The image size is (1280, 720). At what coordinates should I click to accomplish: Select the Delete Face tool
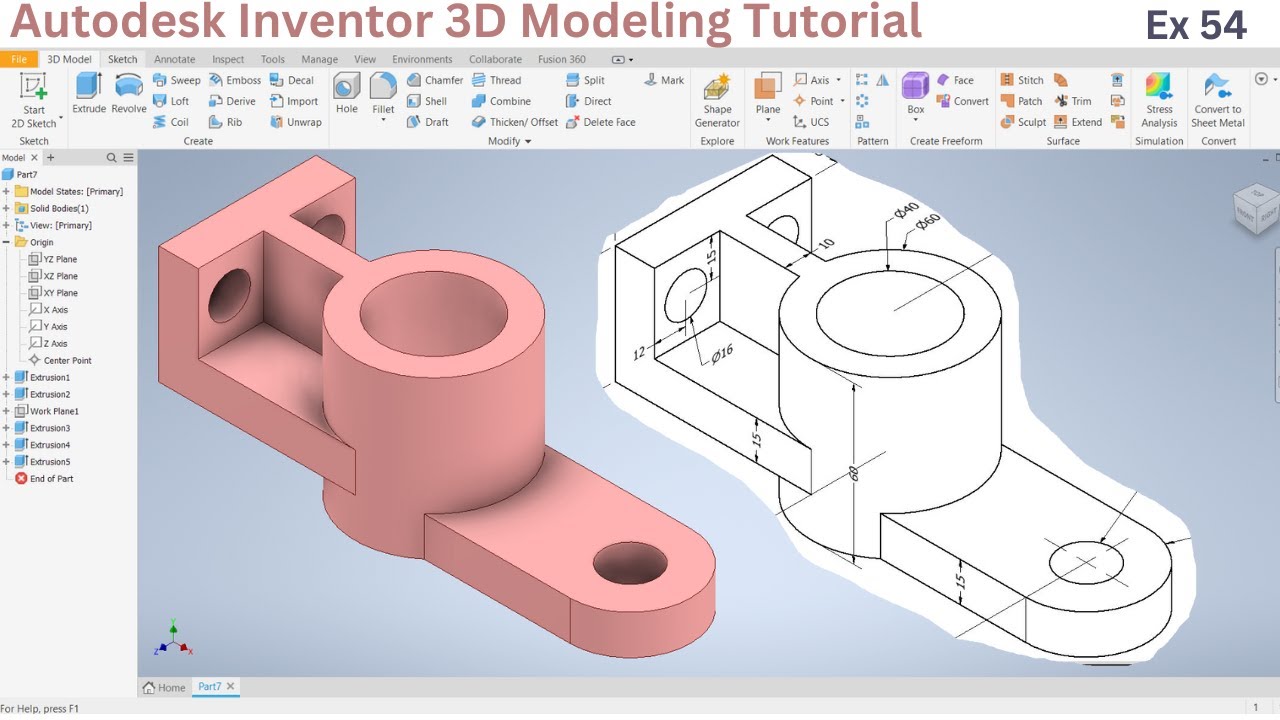600,122
